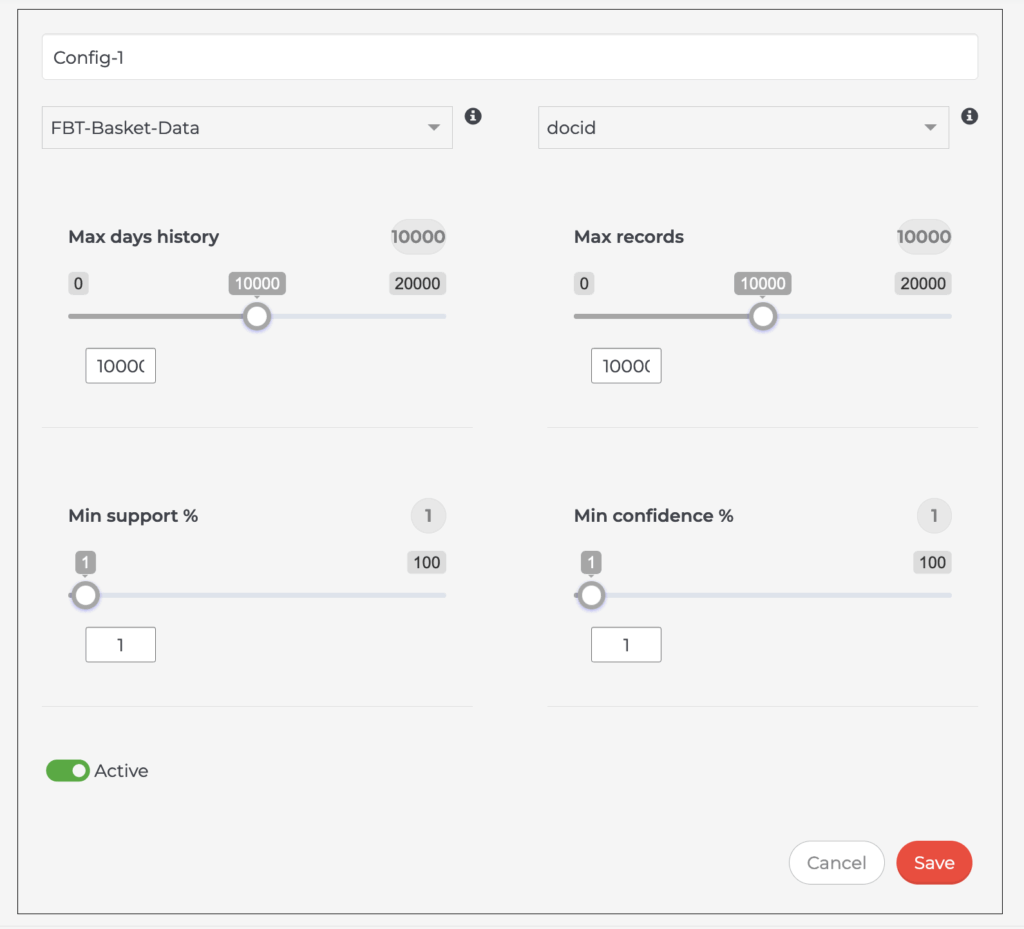This screenshot has width=1024, height=929.
Task: Focus the Config-1 name text field
Action: pyautogui.click(x=509, y=58)
